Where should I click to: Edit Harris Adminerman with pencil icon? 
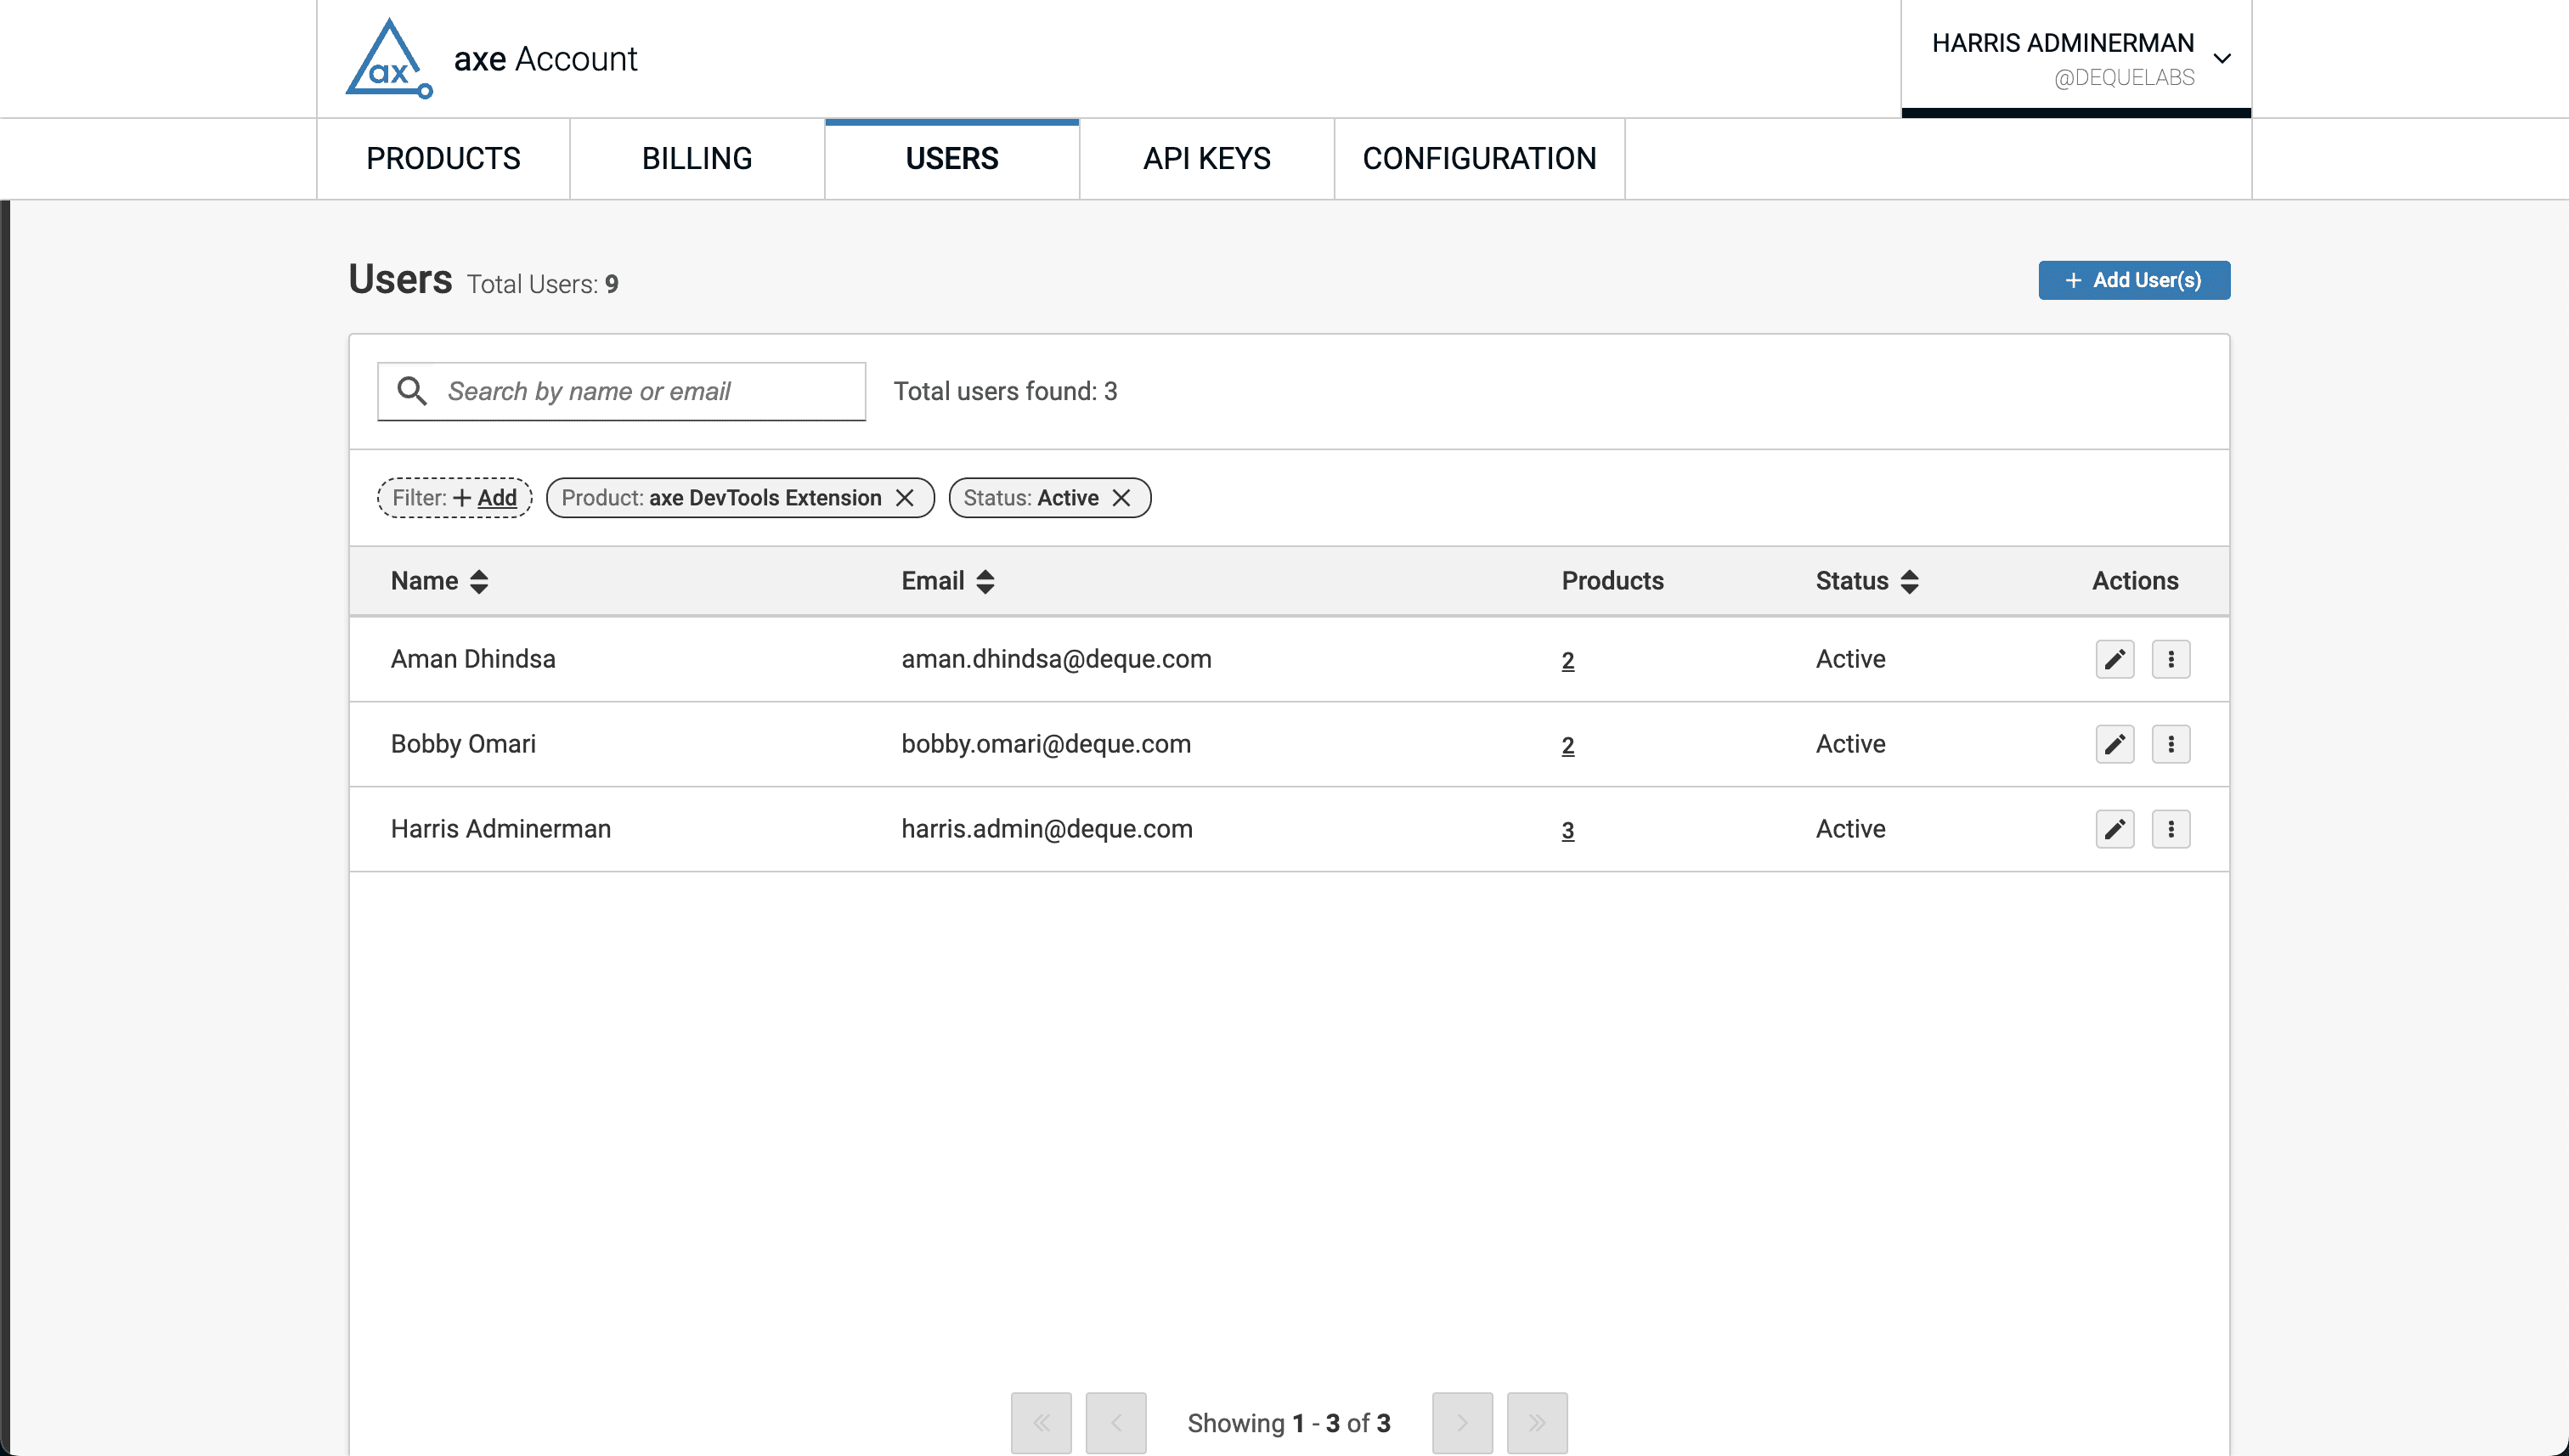(x=2114, y=829)
